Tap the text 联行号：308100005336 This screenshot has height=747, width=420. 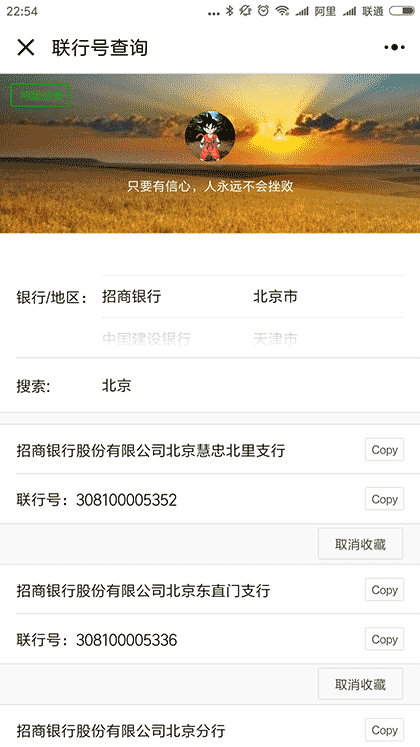[x=97, y=640]
